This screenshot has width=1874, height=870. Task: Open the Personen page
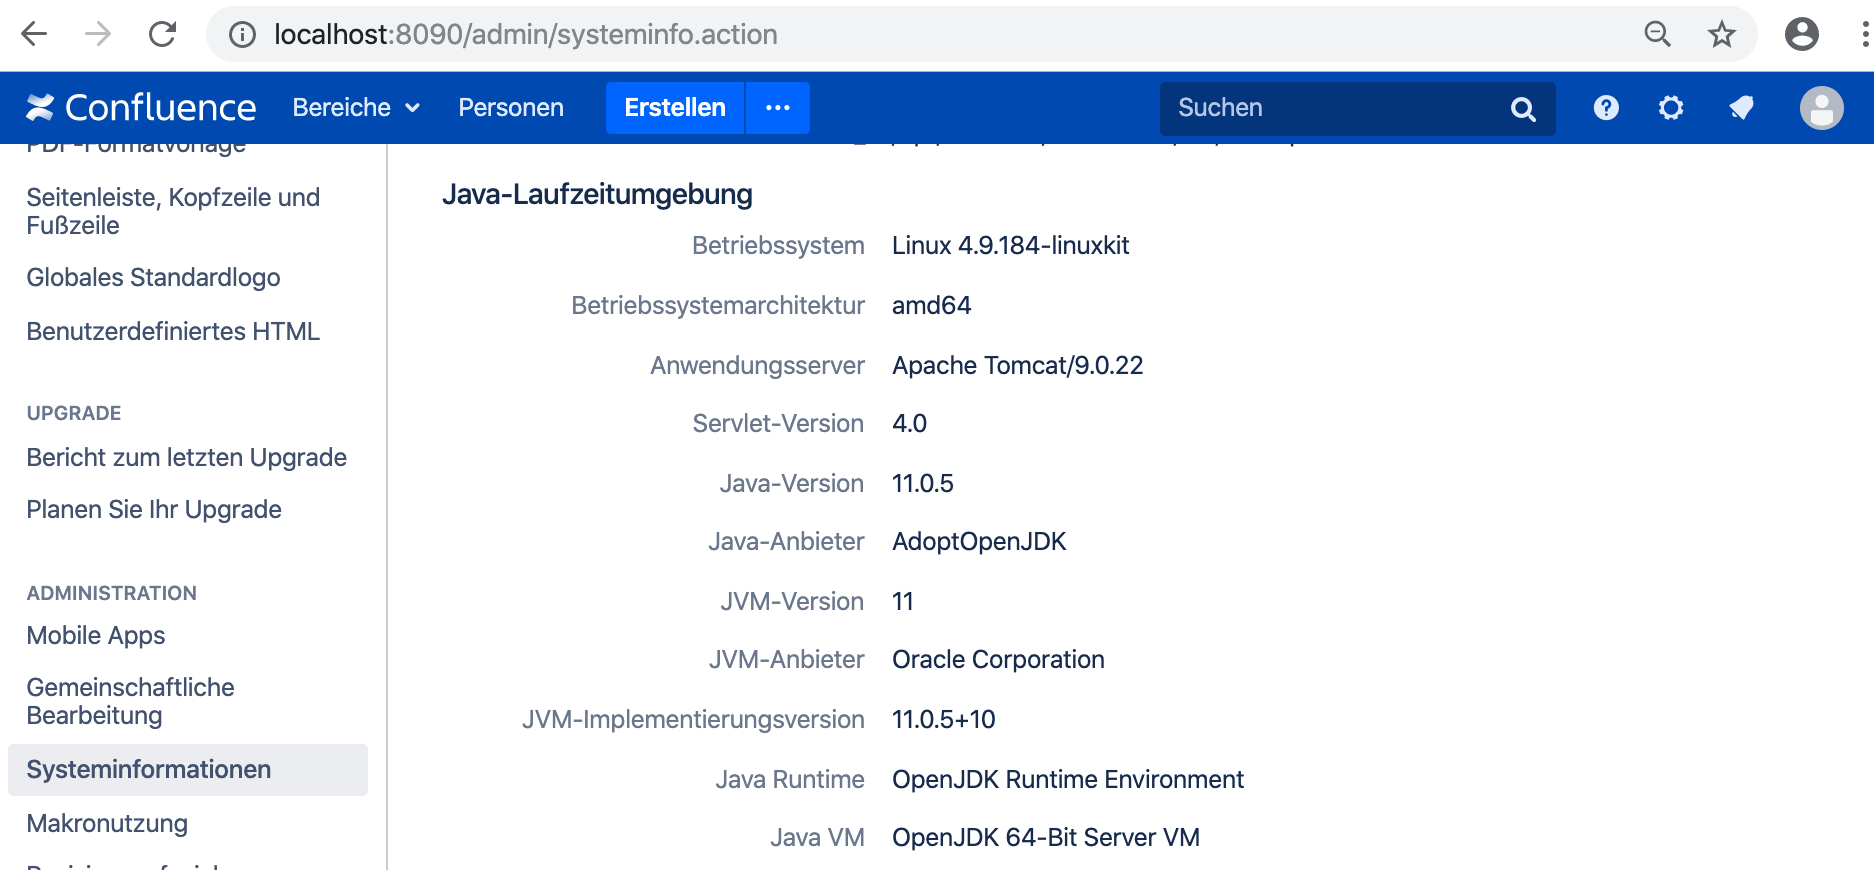tap(511, 107)
